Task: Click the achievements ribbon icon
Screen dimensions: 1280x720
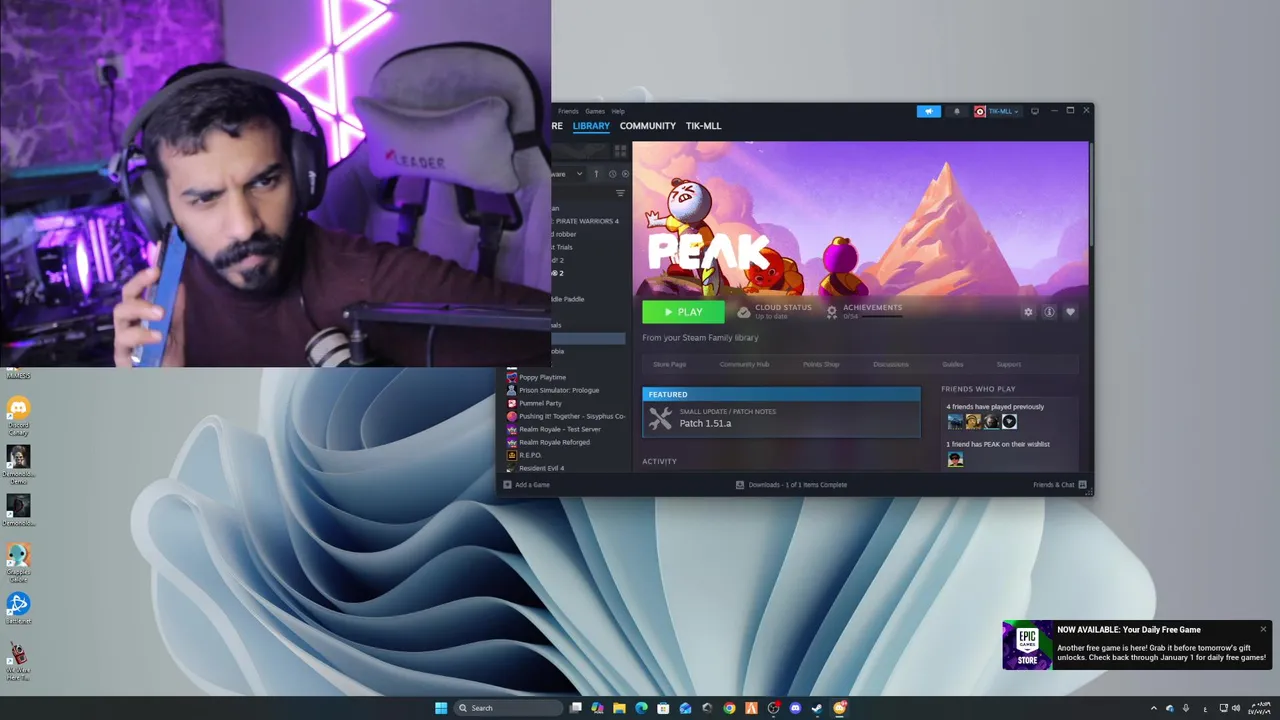Action: [831, 312]
